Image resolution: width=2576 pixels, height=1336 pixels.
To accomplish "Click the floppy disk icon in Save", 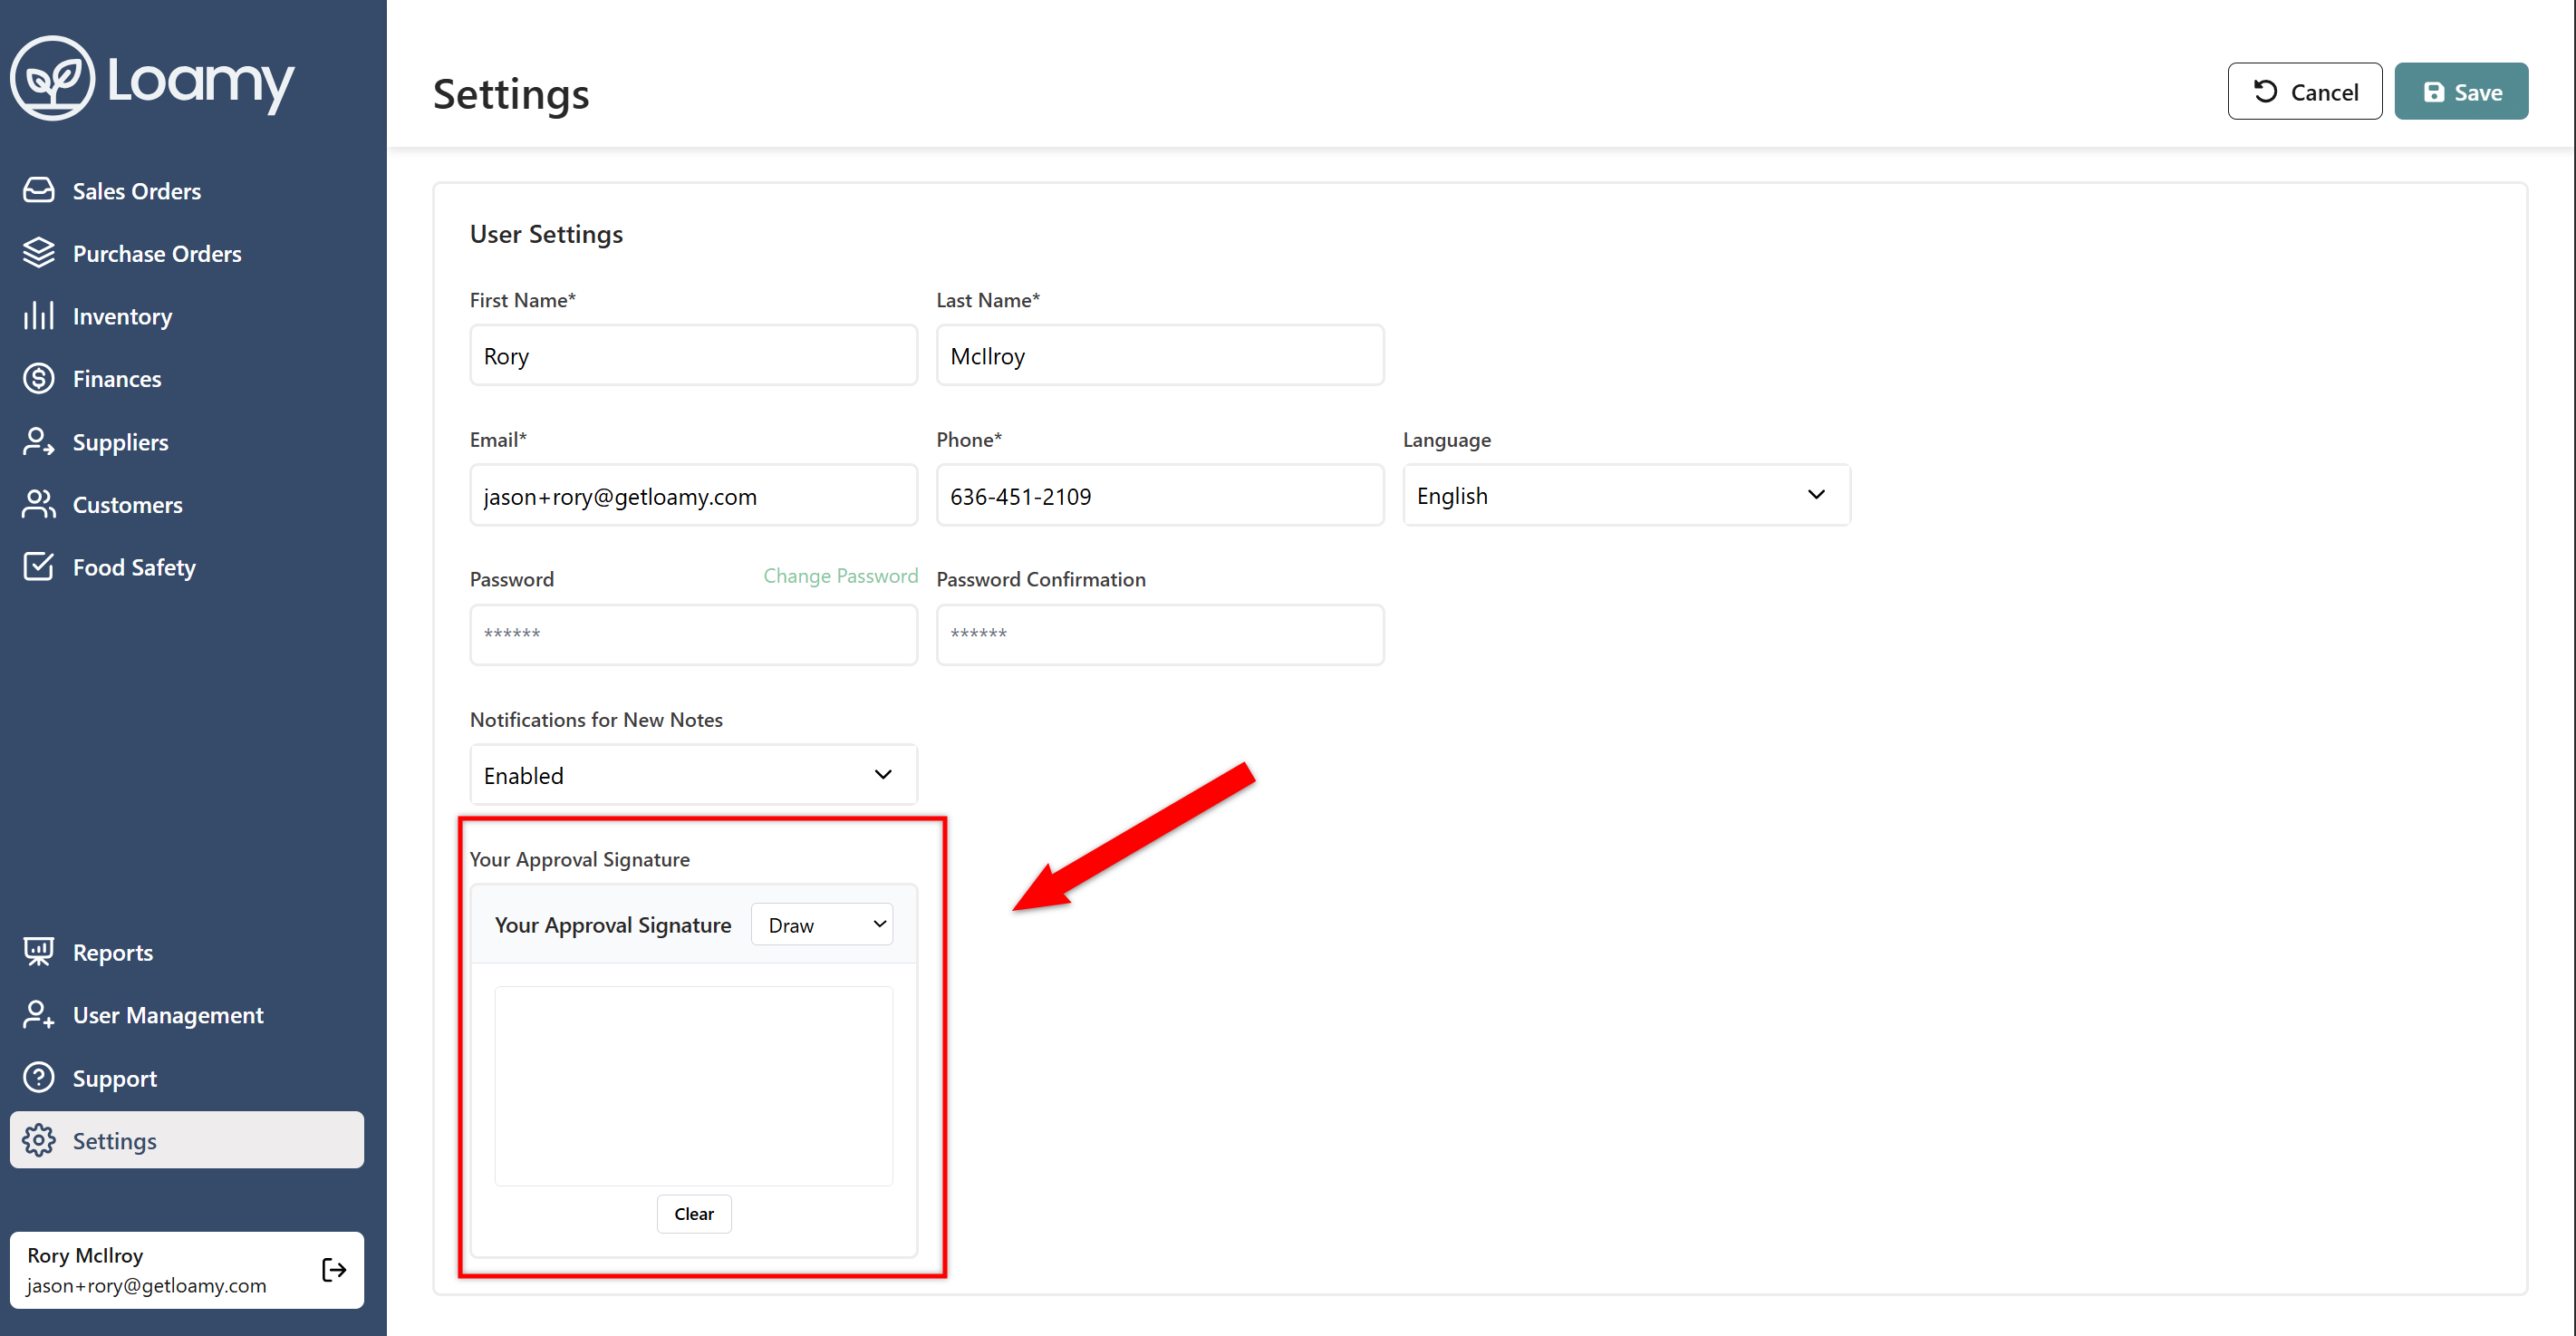I will [2434, 92].
